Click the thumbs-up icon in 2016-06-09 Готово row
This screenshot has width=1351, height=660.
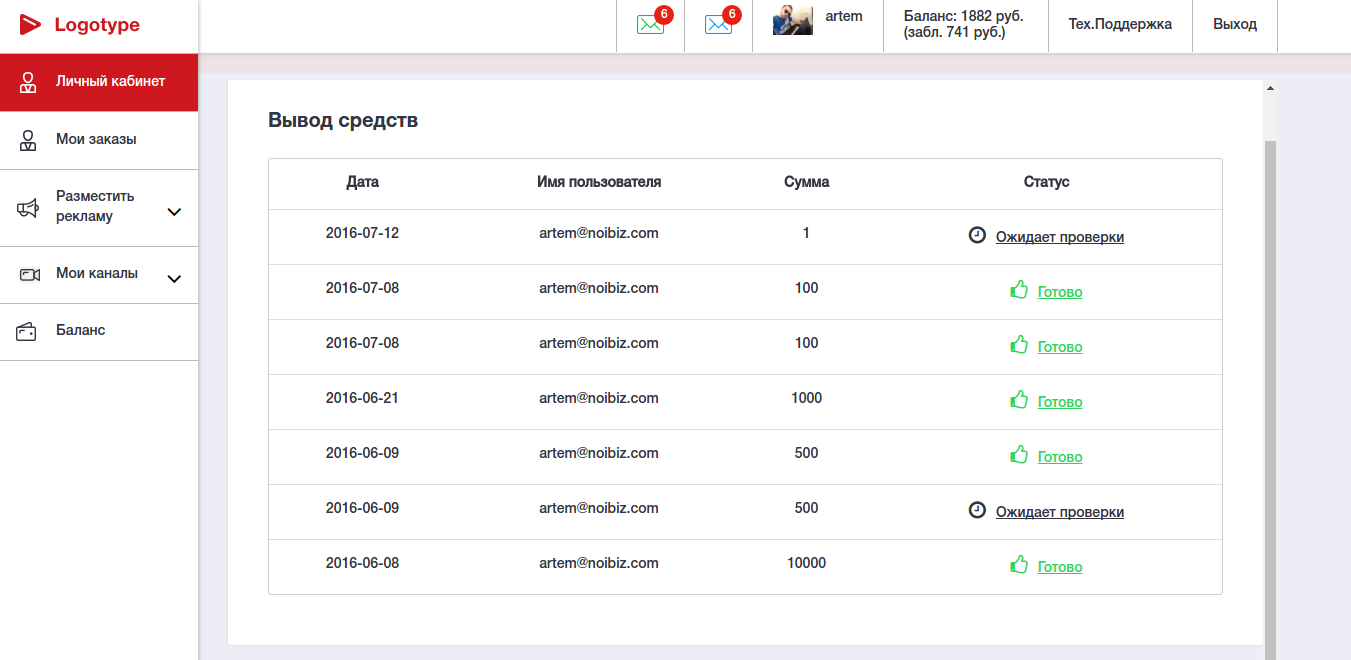click(x=1019, y=455)
